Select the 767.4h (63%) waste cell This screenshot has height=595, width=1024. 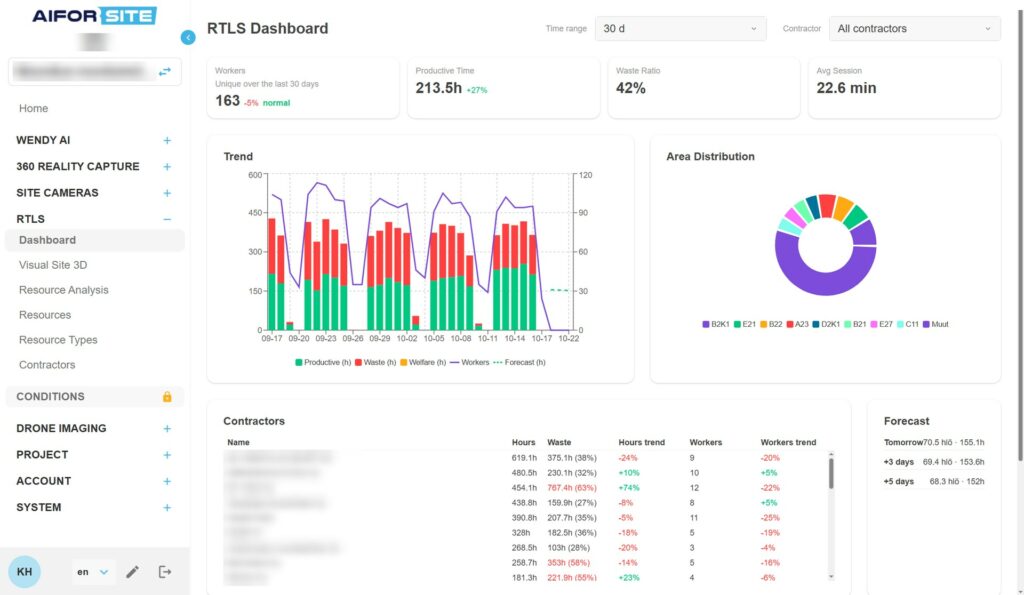pos(572,489)
